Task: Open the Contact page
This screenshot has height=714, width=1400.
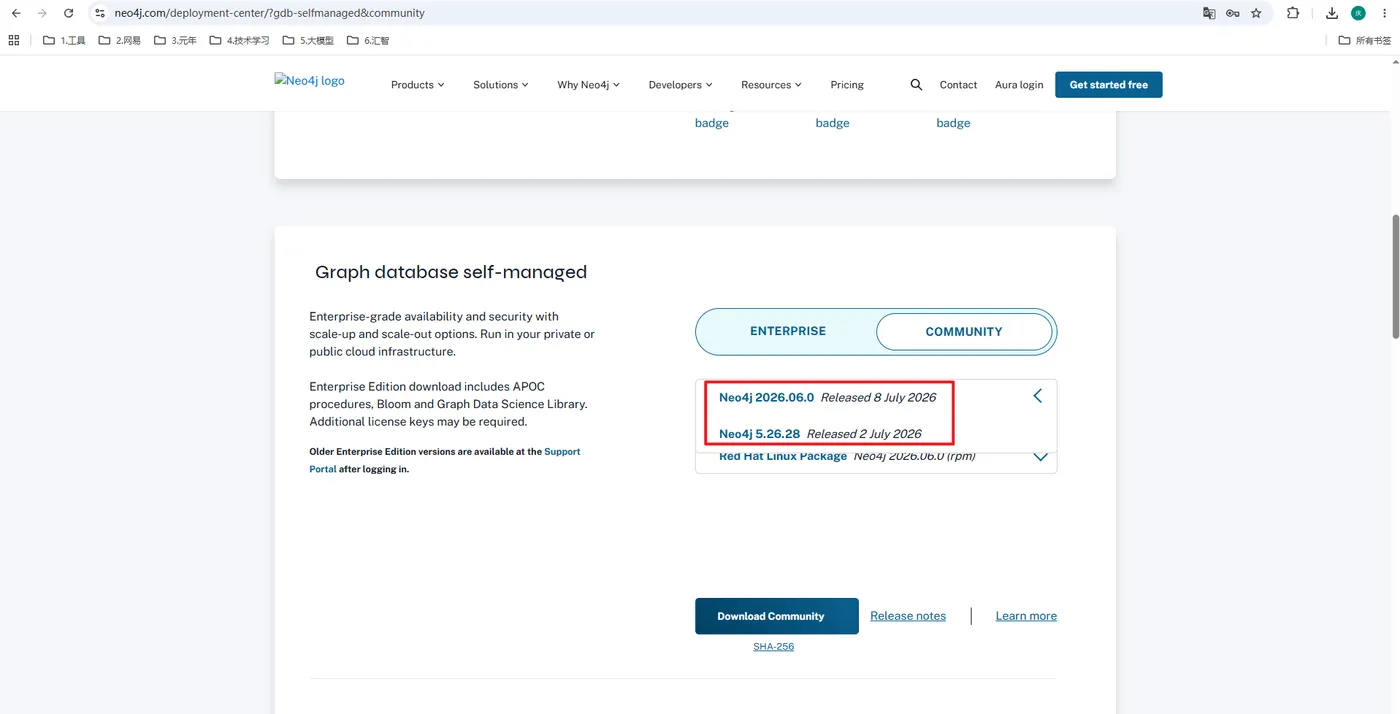Action: (958, 85)
